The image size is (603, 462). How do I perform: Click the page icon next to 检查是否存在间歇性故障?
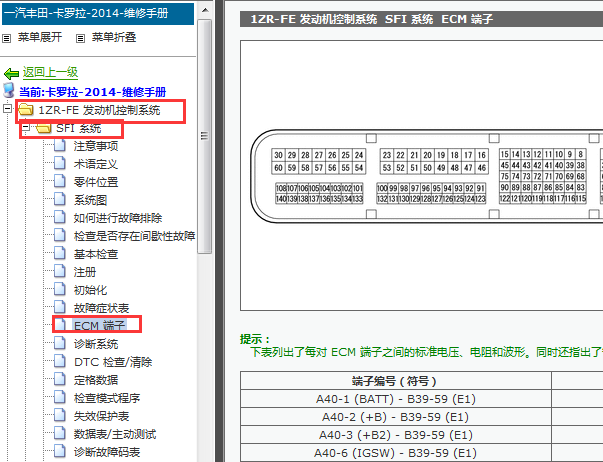60,236
